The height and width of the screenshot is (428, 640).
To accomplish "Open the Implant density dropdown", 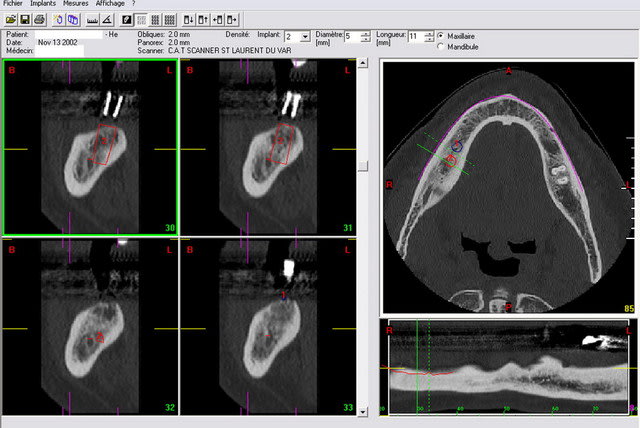I will pos(304,36).
